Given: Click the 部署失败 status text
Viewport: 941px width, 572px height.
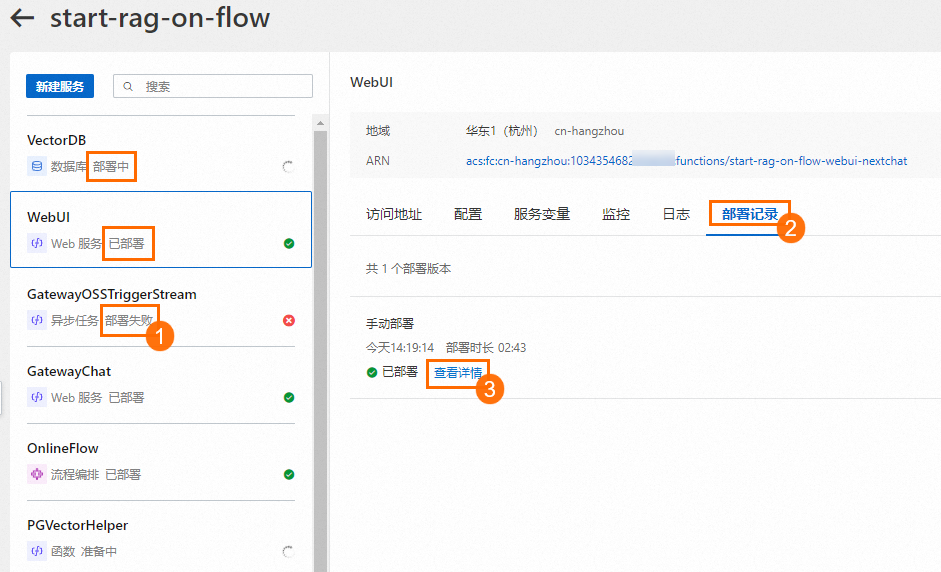Looking at the screenshot, I should tap(129, 321).
